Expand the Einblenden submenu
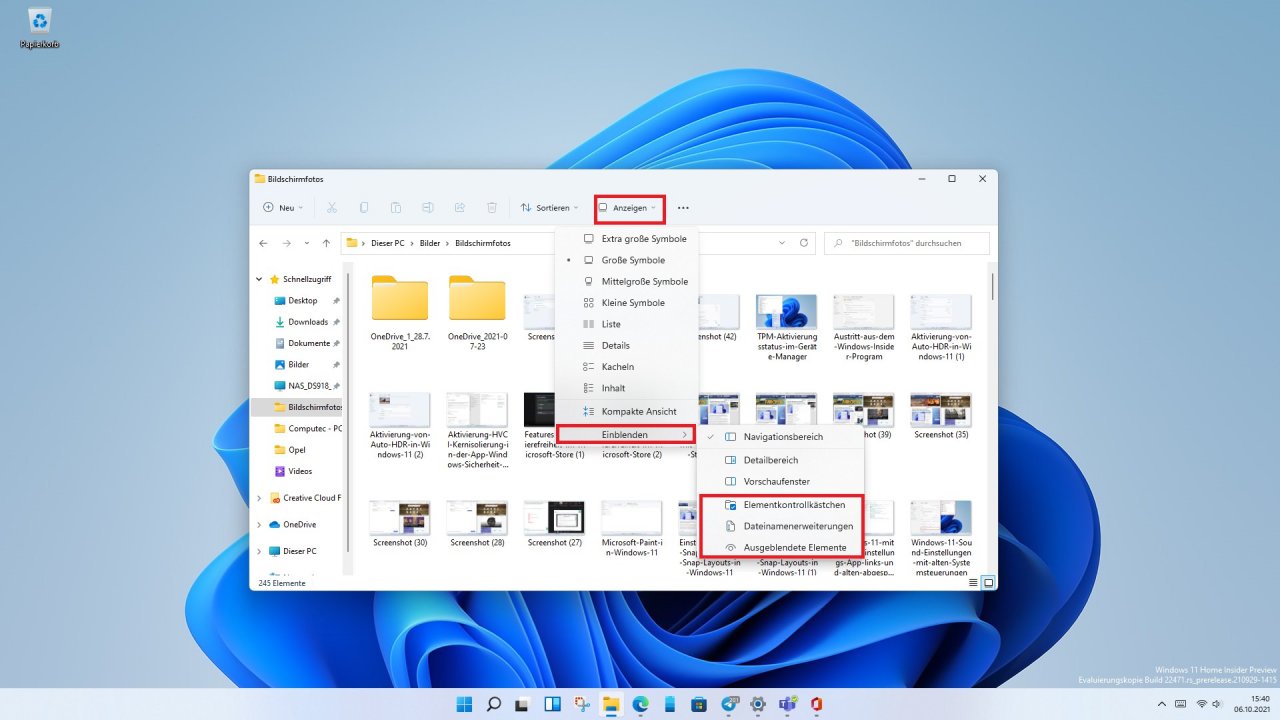 (627, 435)
